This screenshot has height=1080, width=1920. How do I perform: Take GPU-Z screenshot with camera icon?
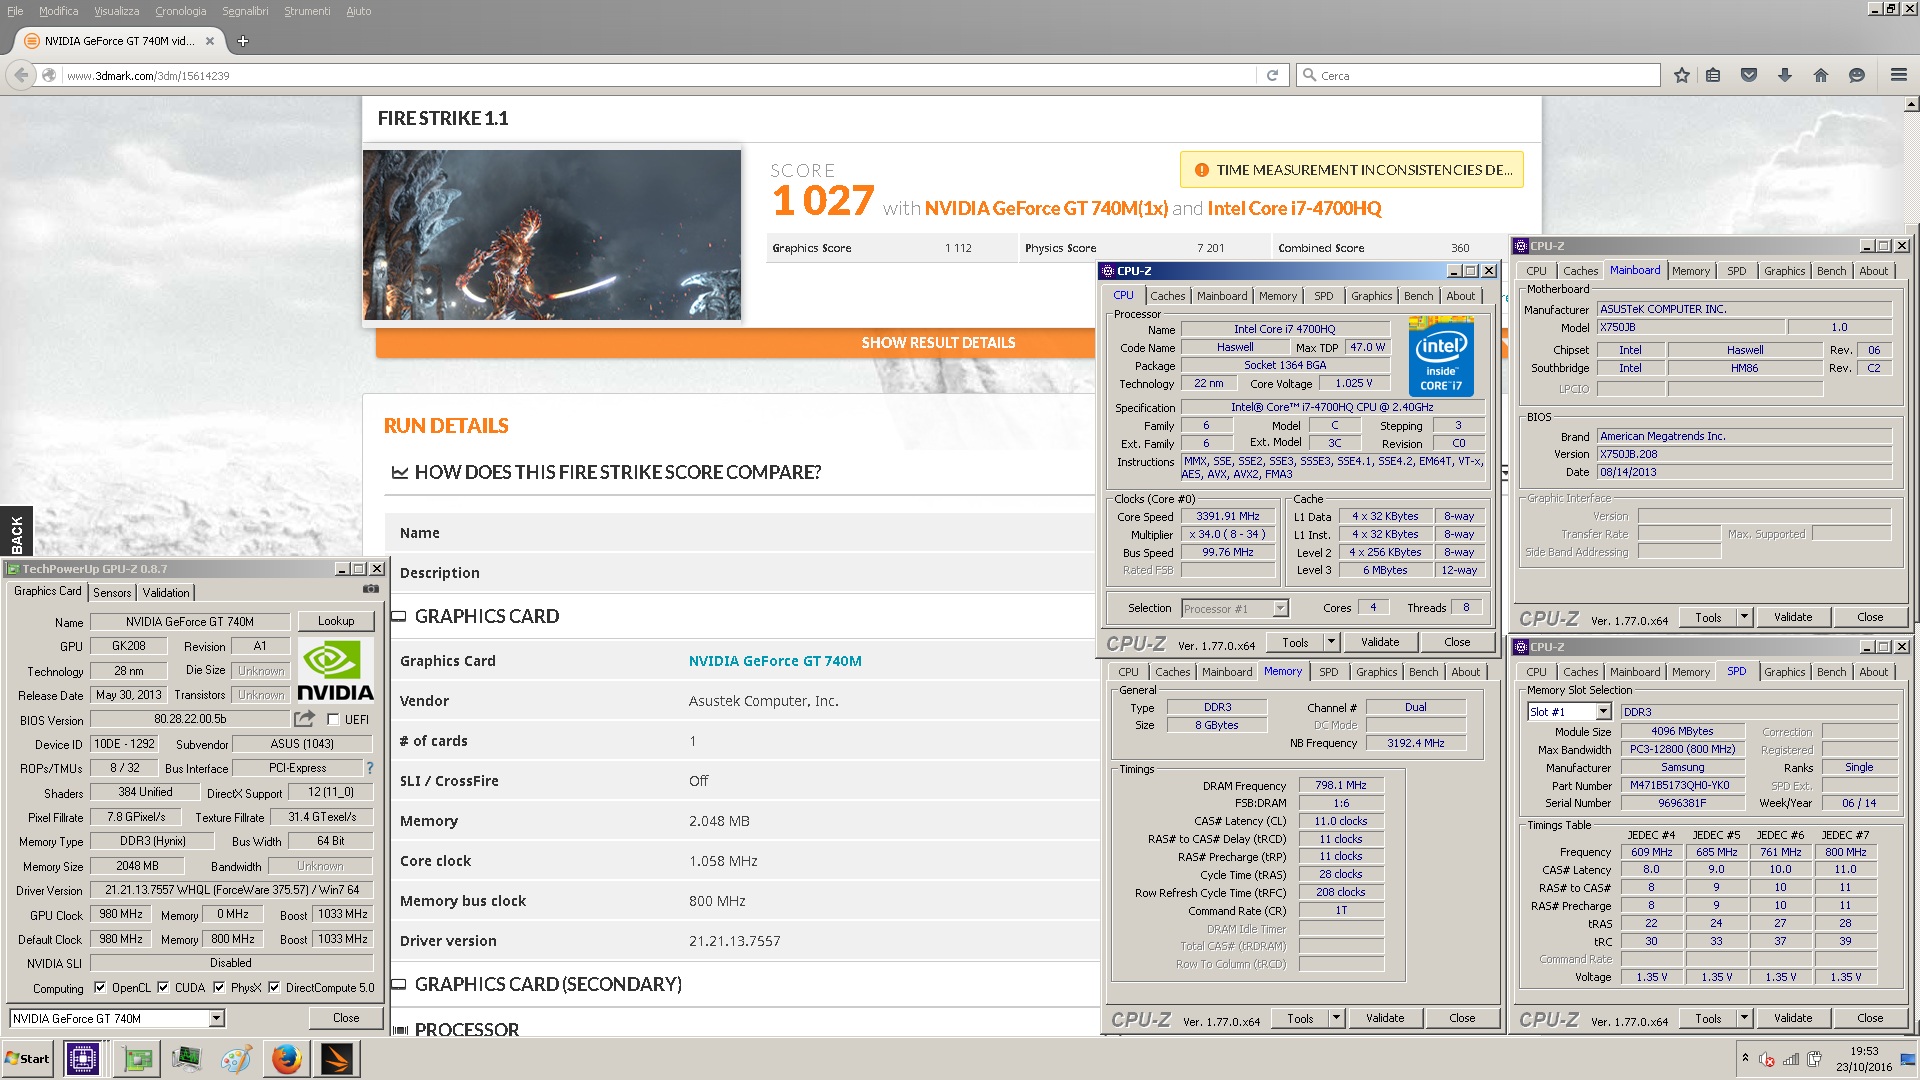pyautogui.click(x=370, y=590)
